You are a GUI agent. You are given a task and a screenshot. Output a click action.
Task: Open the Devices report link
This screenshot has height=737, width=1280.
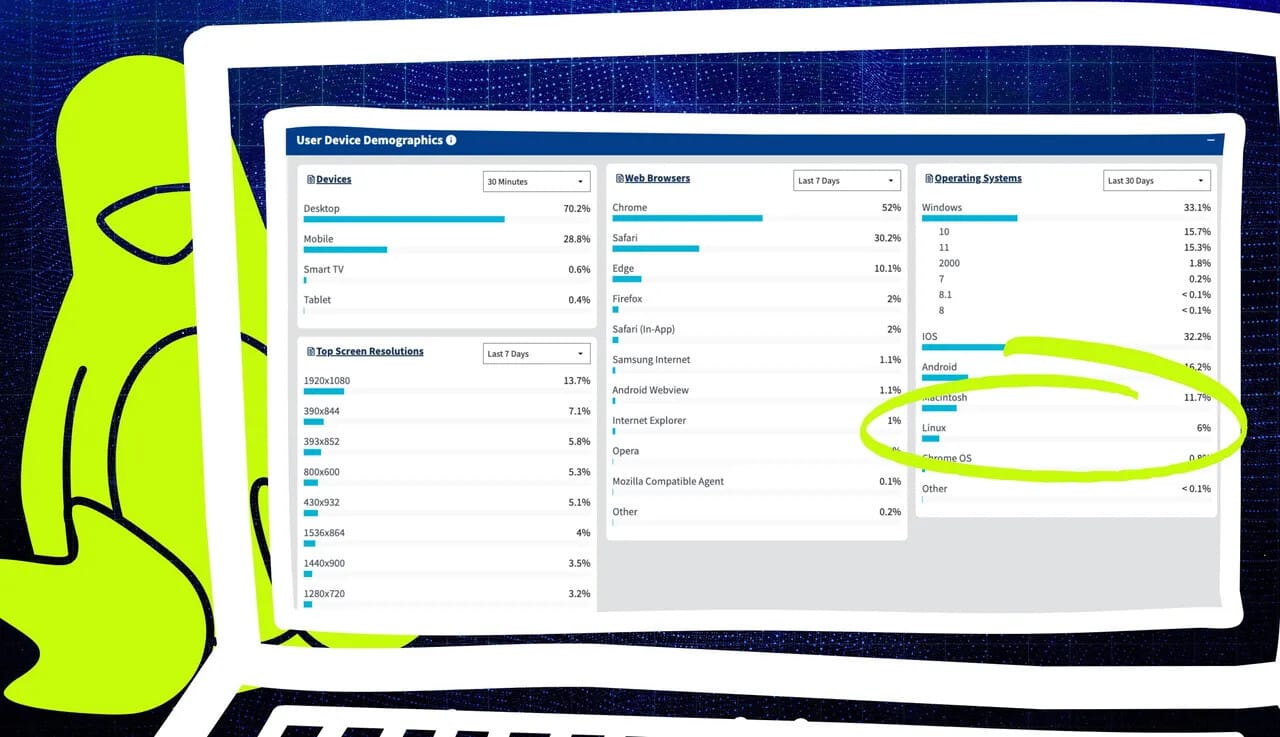[334, 180]
